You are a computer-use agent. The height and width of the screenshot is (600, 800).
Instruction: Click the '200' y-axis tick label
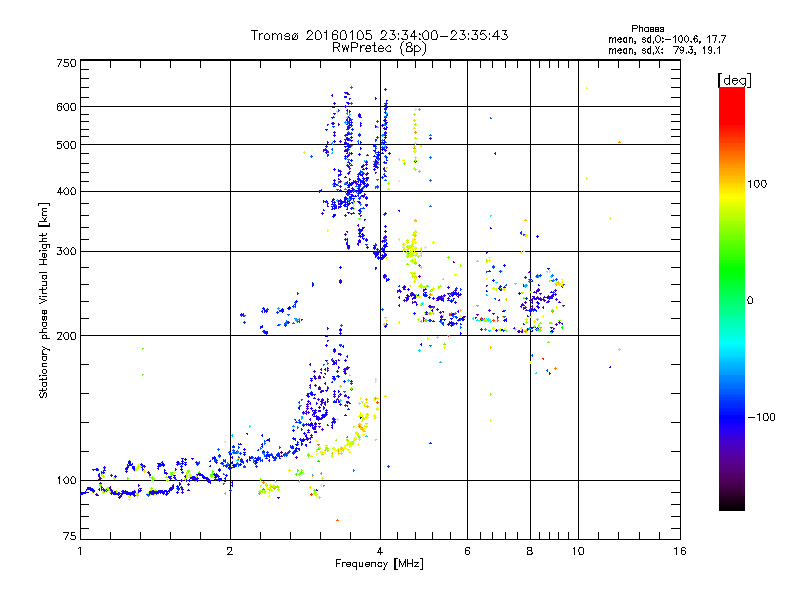(x=66, y=336)
